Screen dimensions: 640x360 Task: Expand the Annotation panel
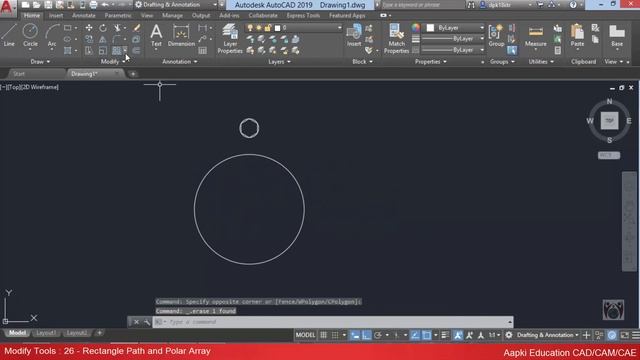click(180, 62)
